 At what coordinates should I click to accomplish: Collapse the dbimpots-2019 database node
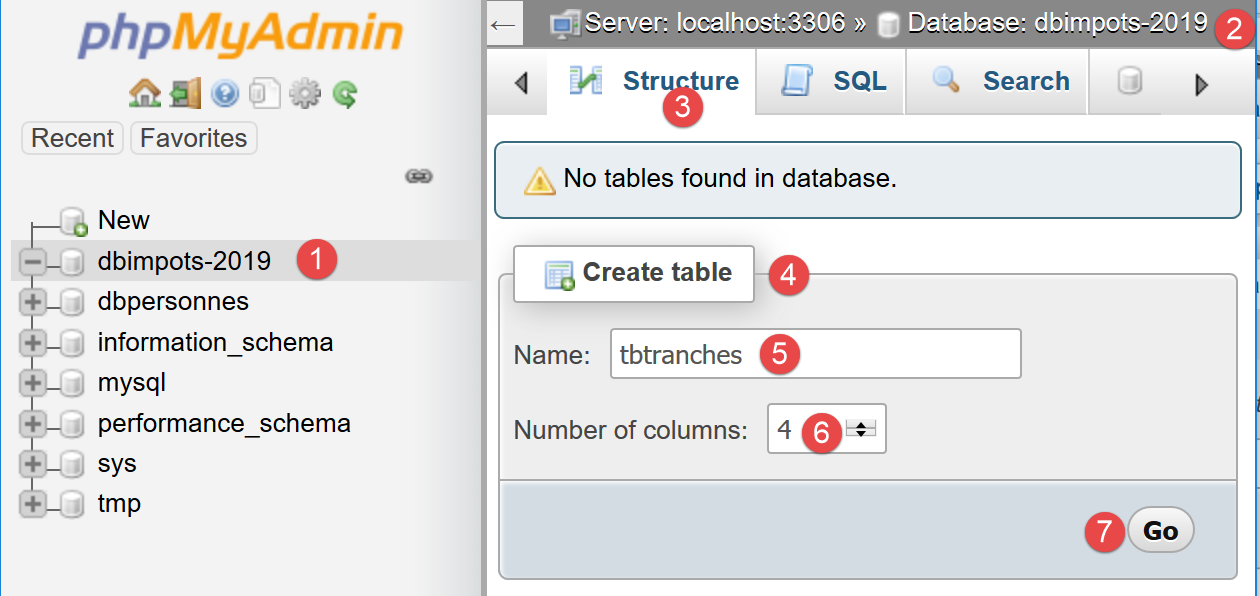[33, 262]
